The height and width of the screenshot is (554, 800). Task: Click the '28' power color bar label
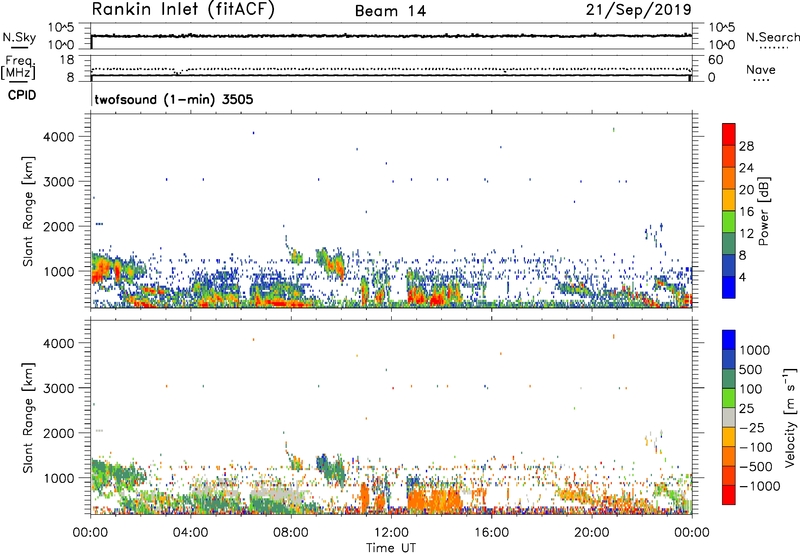[x=746, y=146]
